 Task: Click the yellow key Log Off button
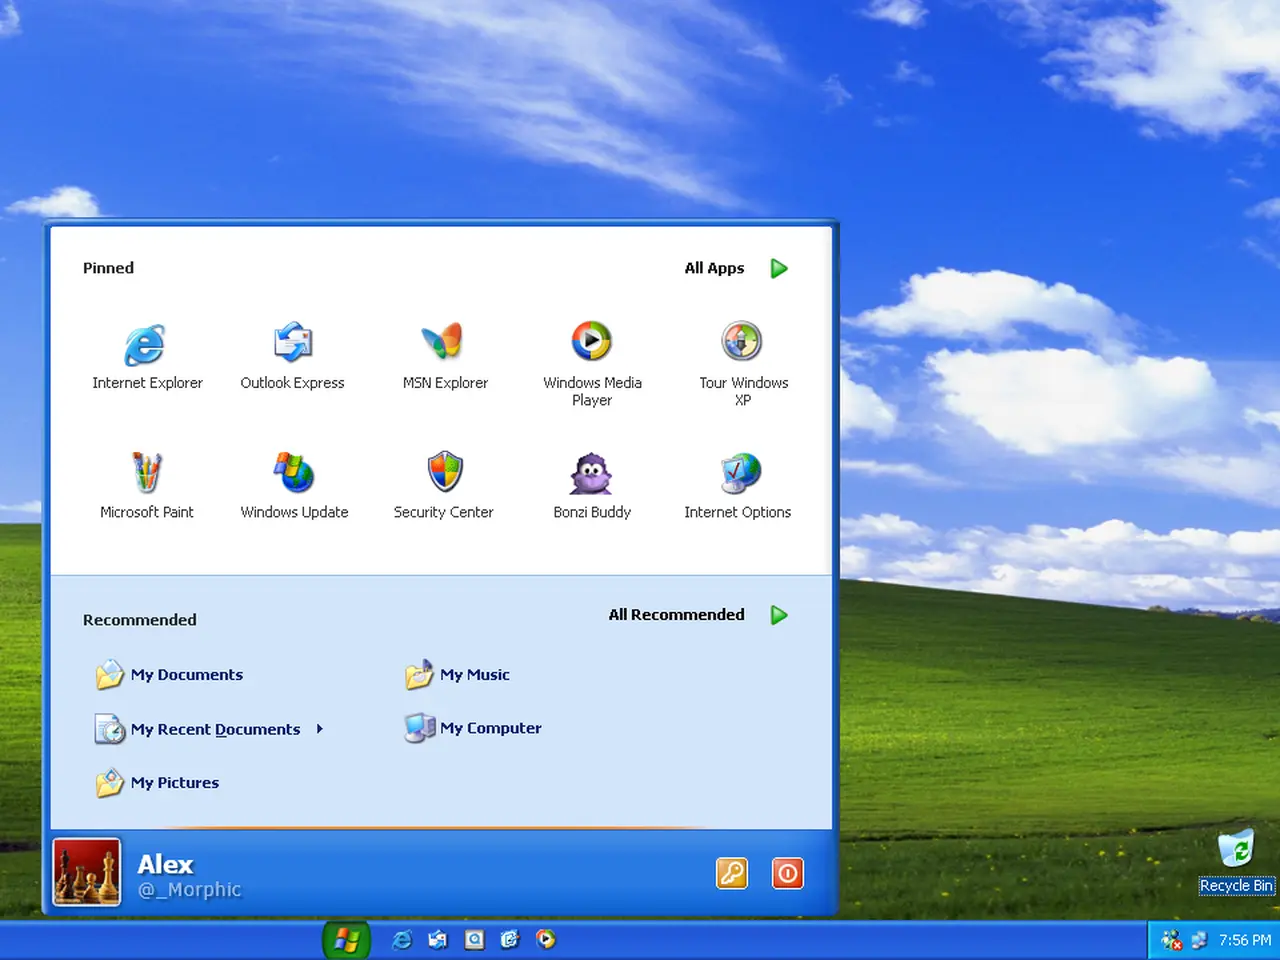pyautogui.click(x=732, y=873)
